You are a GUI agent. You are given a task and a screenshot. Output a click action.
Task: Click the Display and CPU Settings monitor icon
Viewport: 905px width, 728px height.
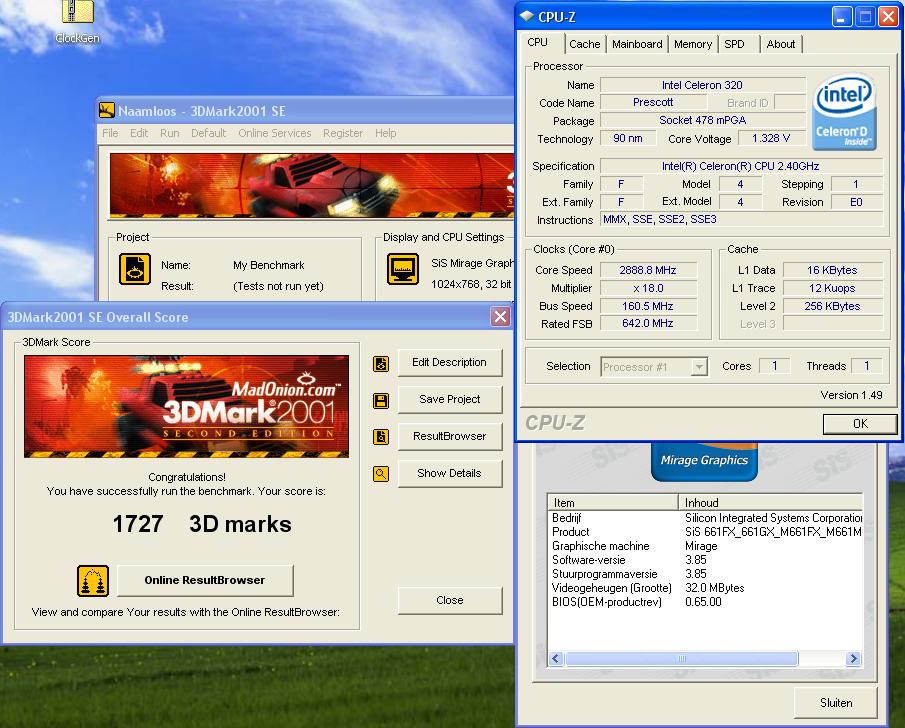point(403,269)
